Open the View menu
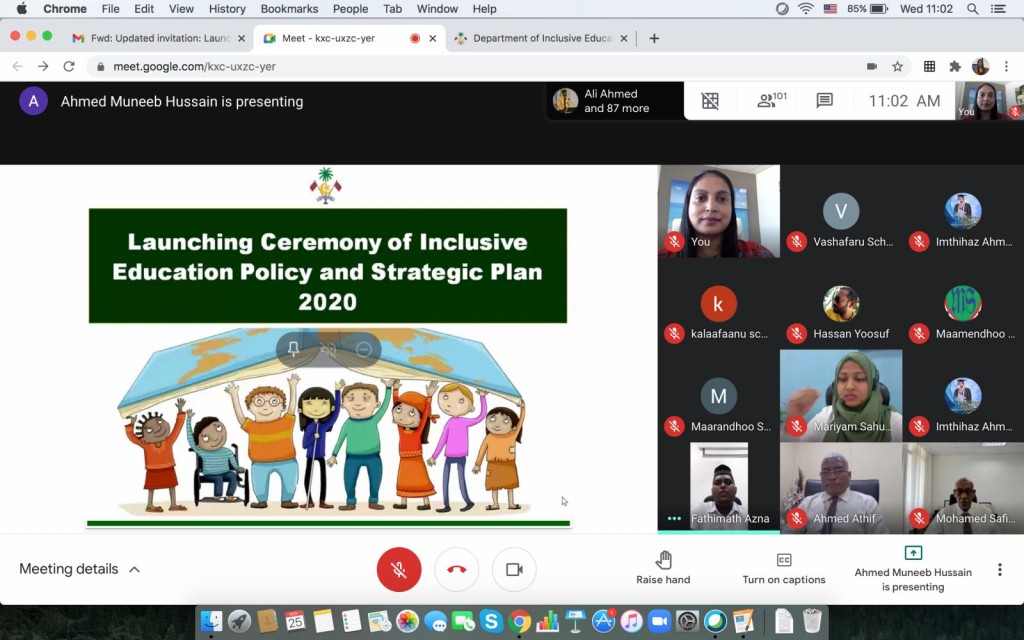The height and width of the screenshot is (640, 1024). pos(181,8)
